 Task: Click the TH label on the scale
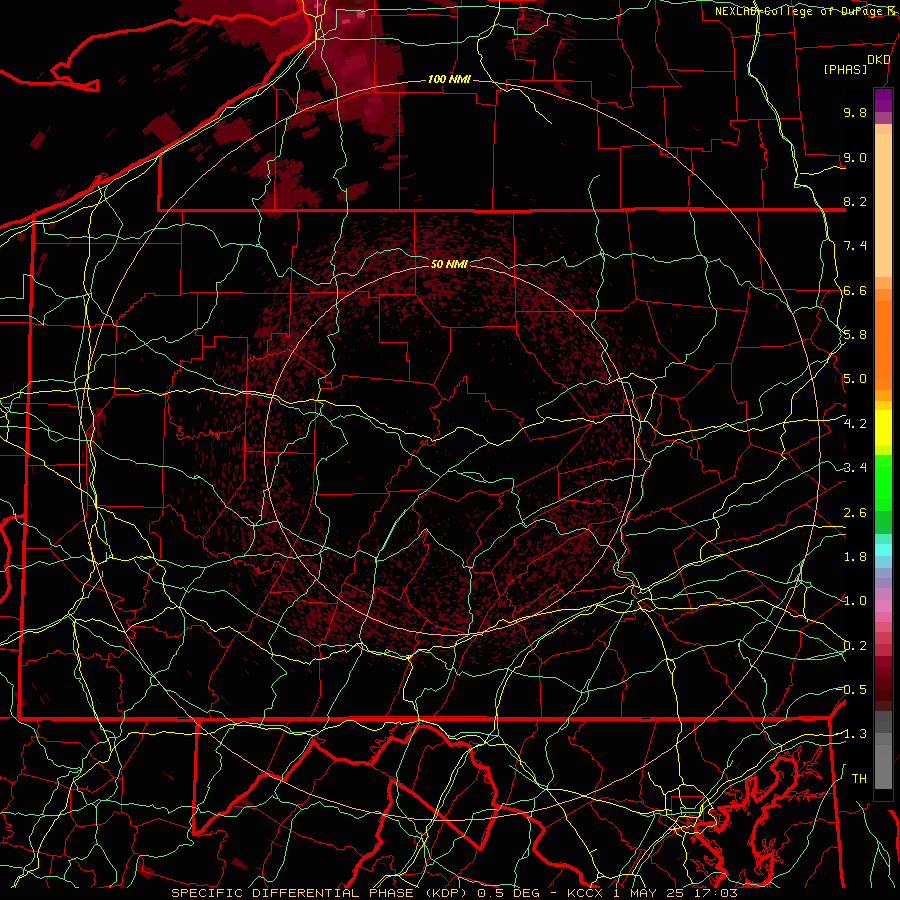click(859, 779)
